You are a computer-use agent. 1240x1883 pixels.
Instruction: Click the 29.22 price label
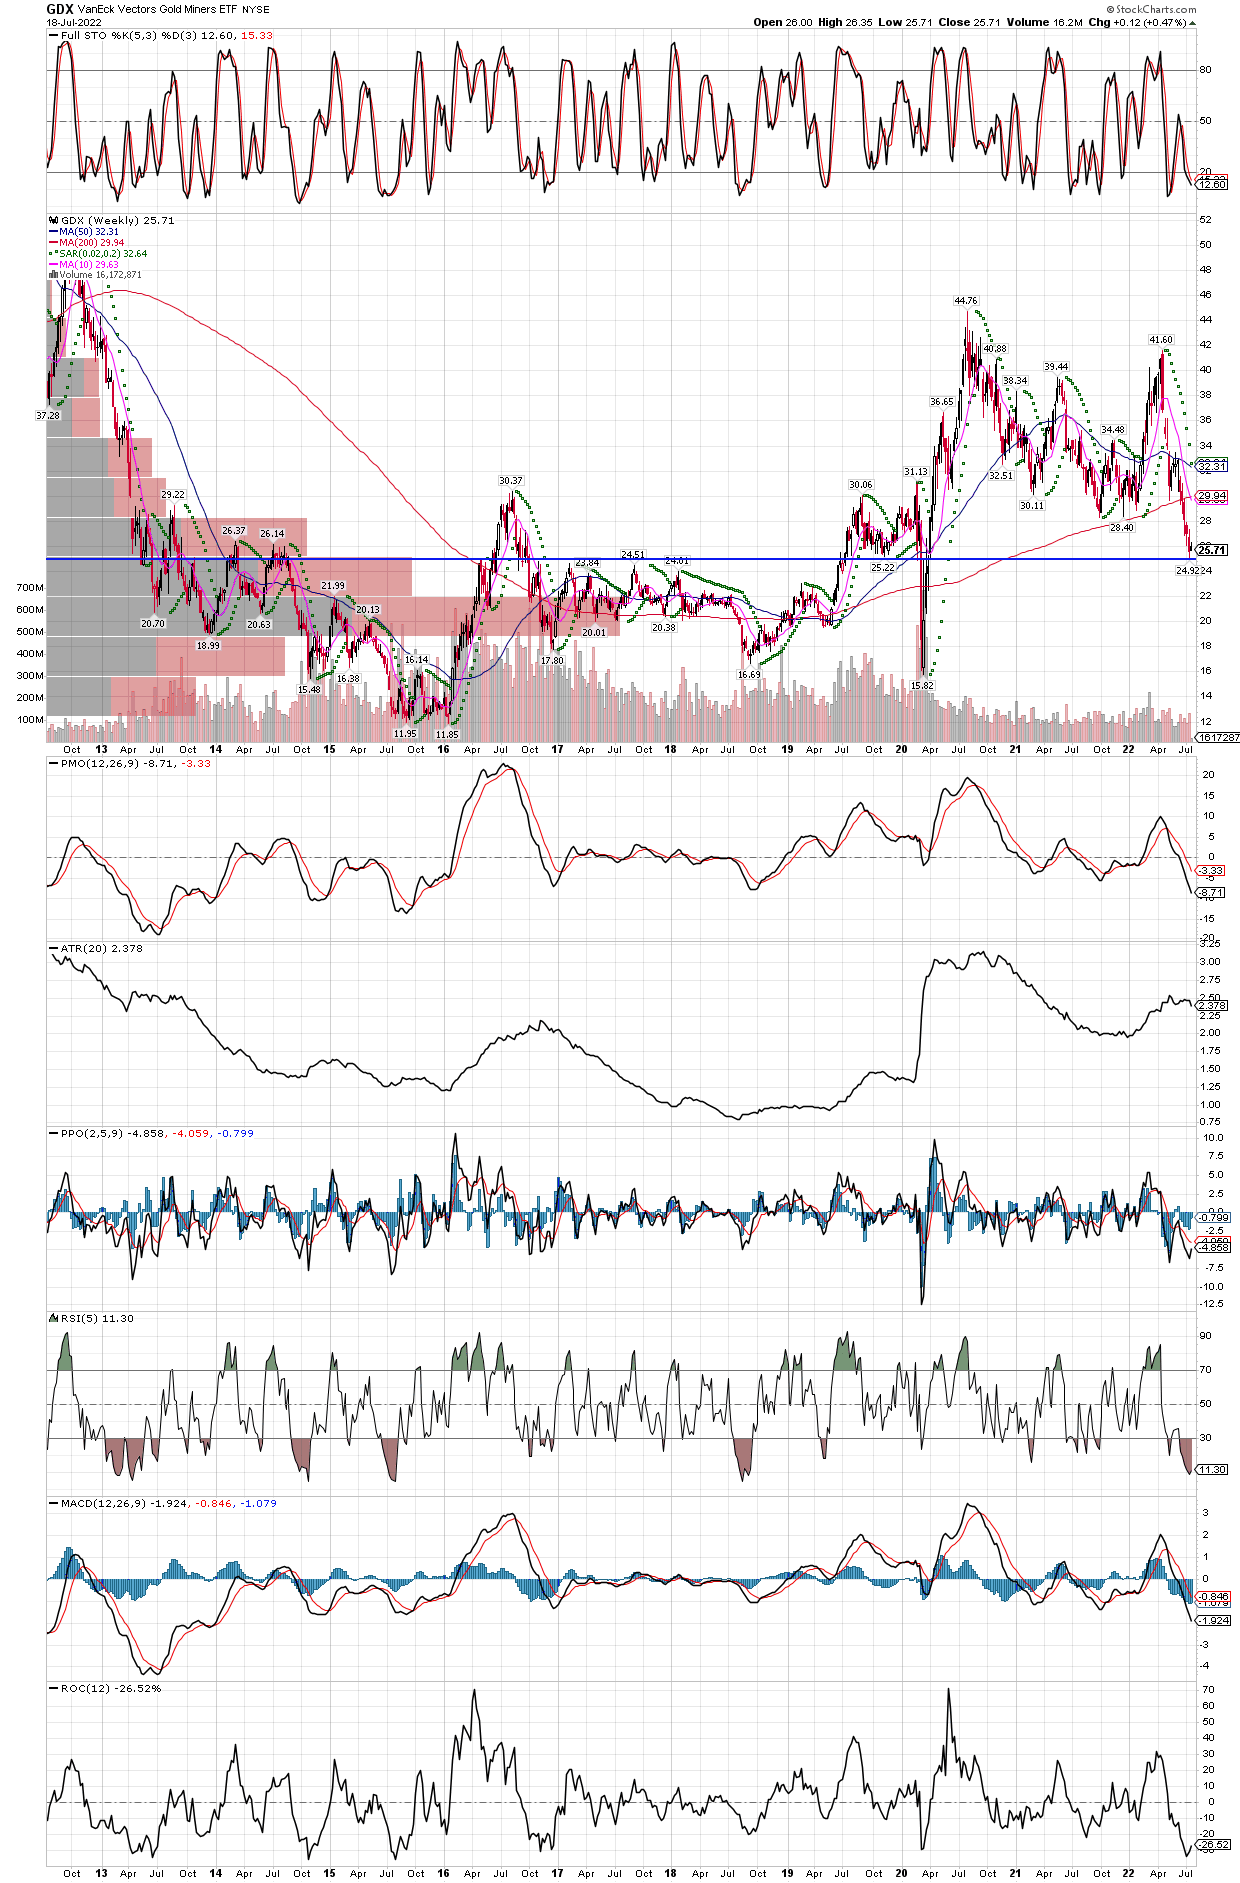pyautogui.click(x=173, y=495)
